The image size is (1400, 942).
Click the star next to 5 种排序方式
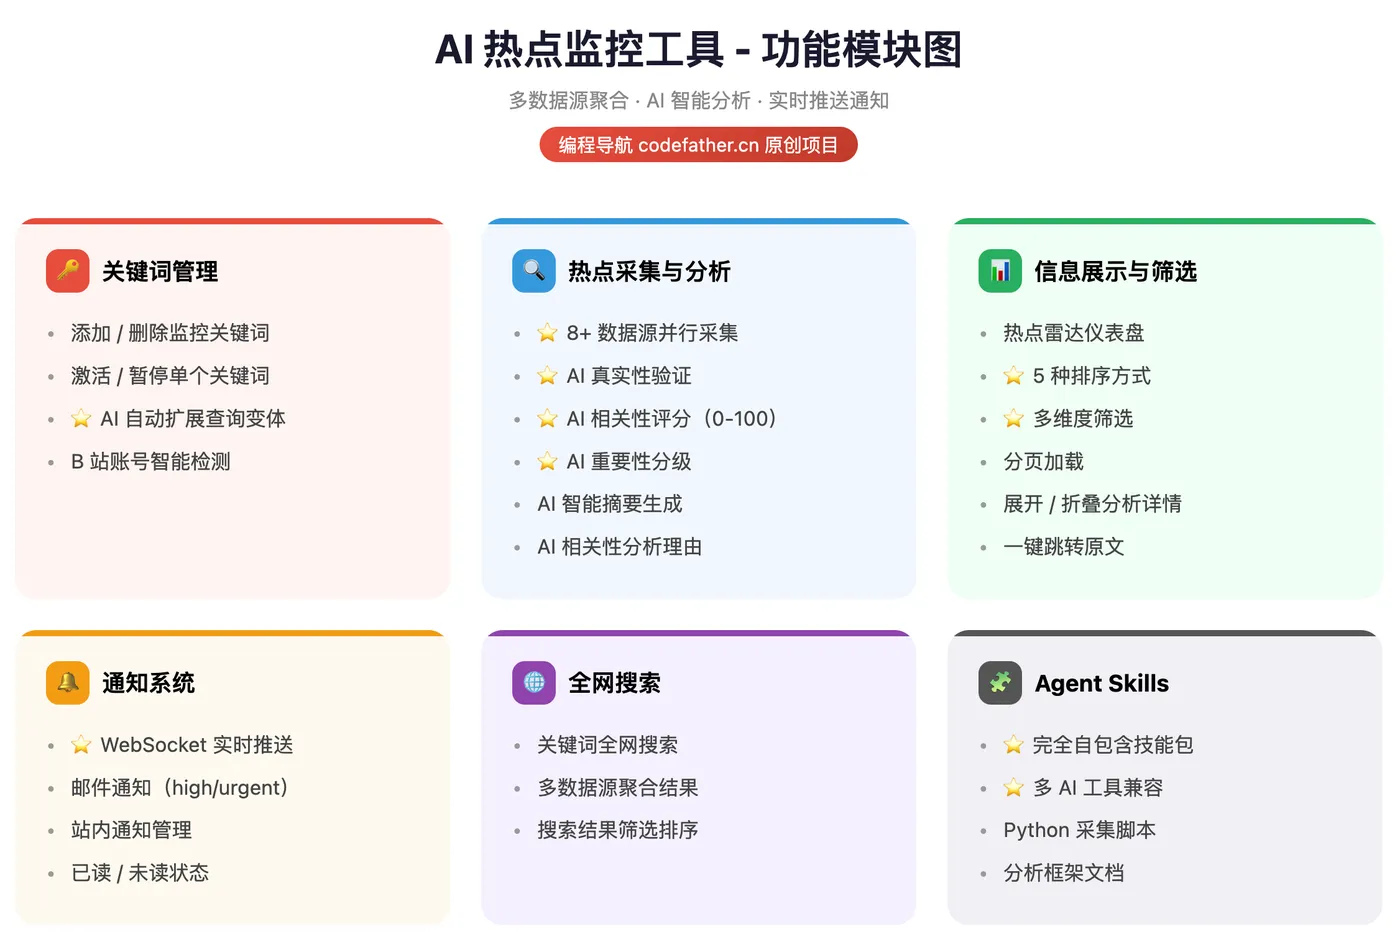coord(1013,376)
